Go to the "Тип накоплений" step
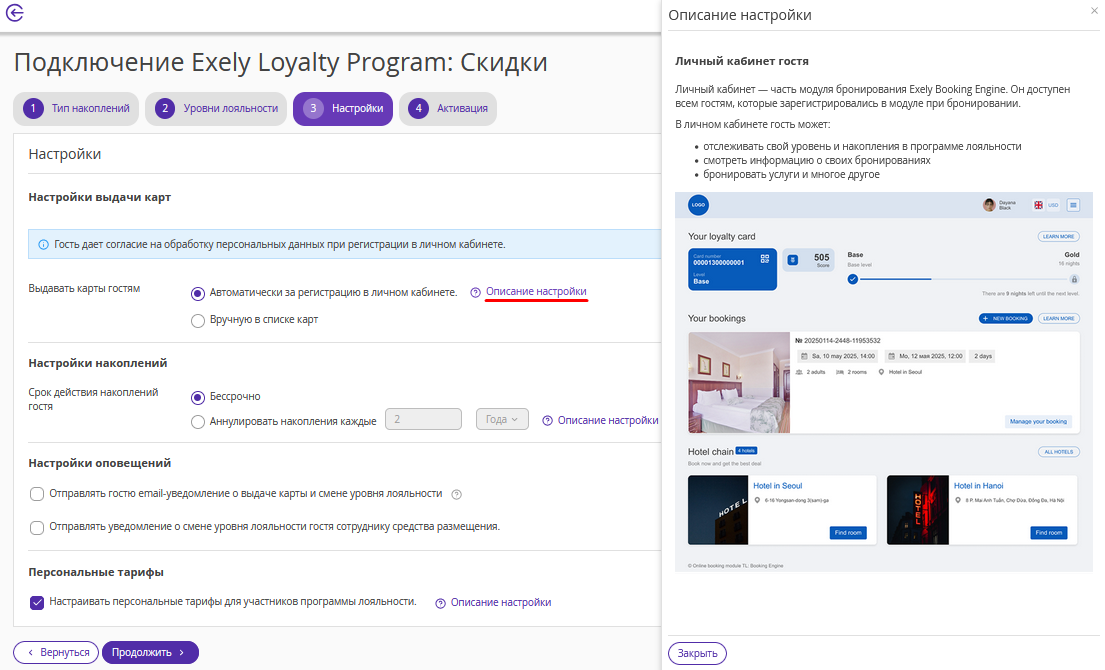The height and width of the screenshot is (670, 1105). (76, 108)
